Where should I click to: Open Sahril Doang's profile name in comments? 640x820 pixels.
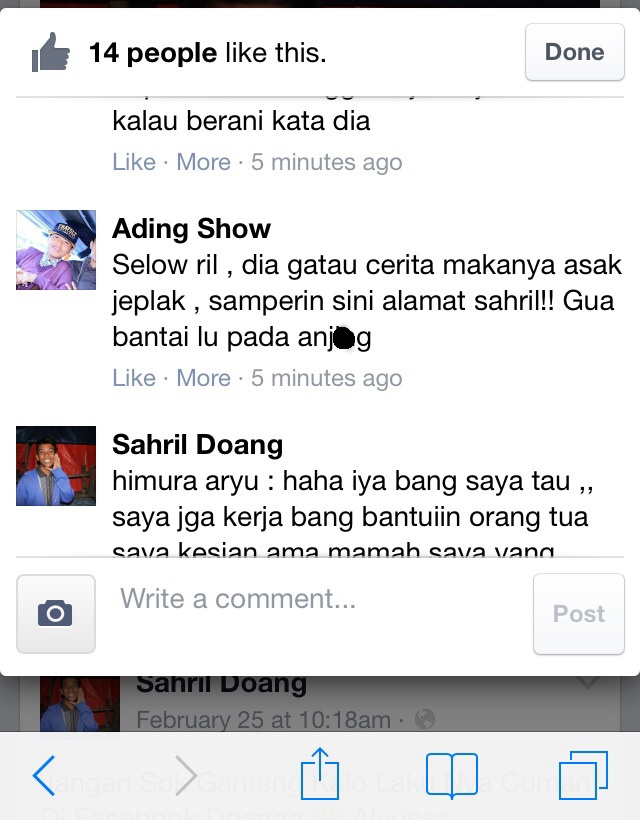pos(198,445)
